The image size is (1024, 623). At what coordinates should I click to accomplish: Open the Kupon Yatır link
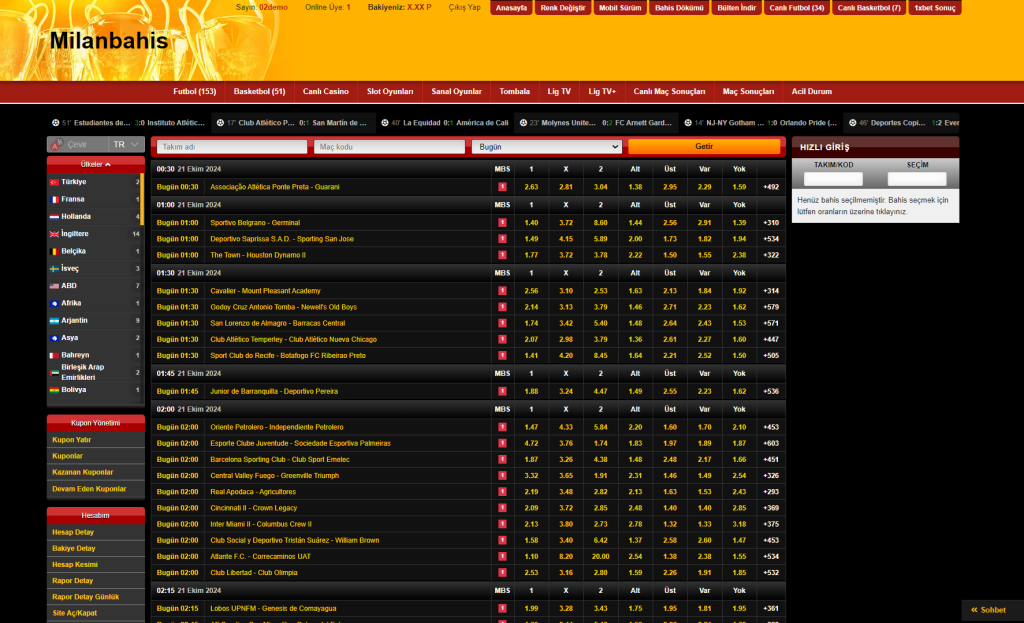click(x=72, y=439)
